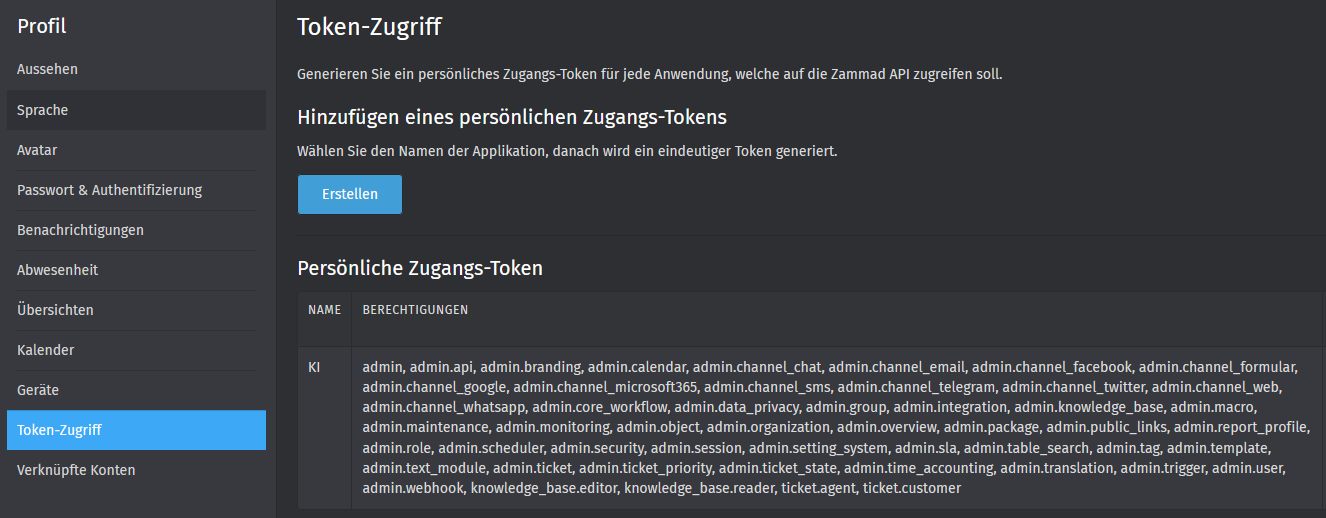Navigate to Benachrichtigungen
1326x518 pixels.
tap(80, 230)
